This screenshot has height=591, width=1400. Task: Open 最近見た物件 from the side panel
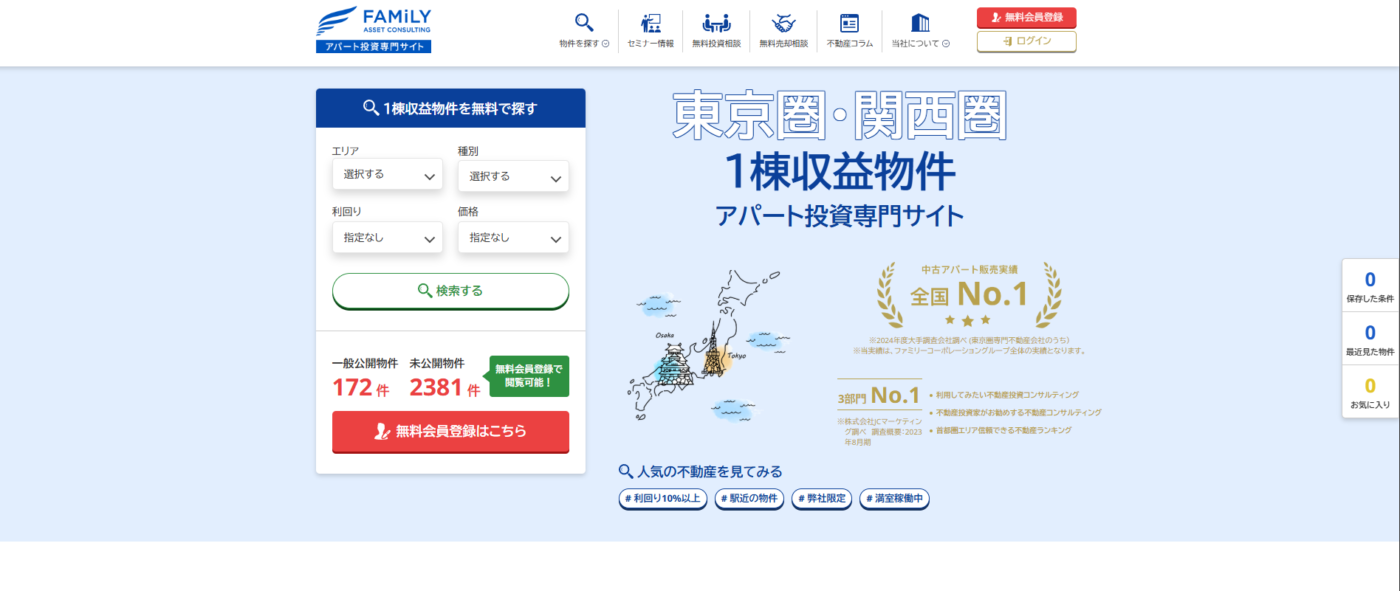tap(1370, 340)
